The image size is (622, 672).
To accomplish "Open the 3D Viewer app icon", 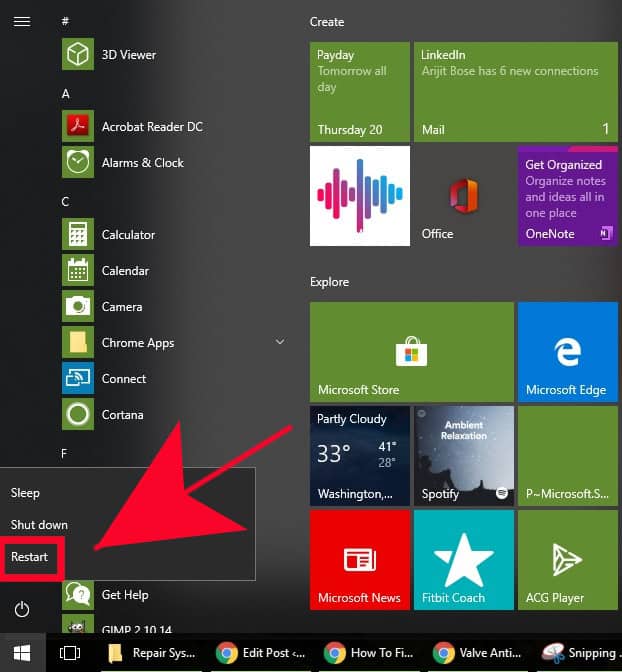I will pos(78,54).
